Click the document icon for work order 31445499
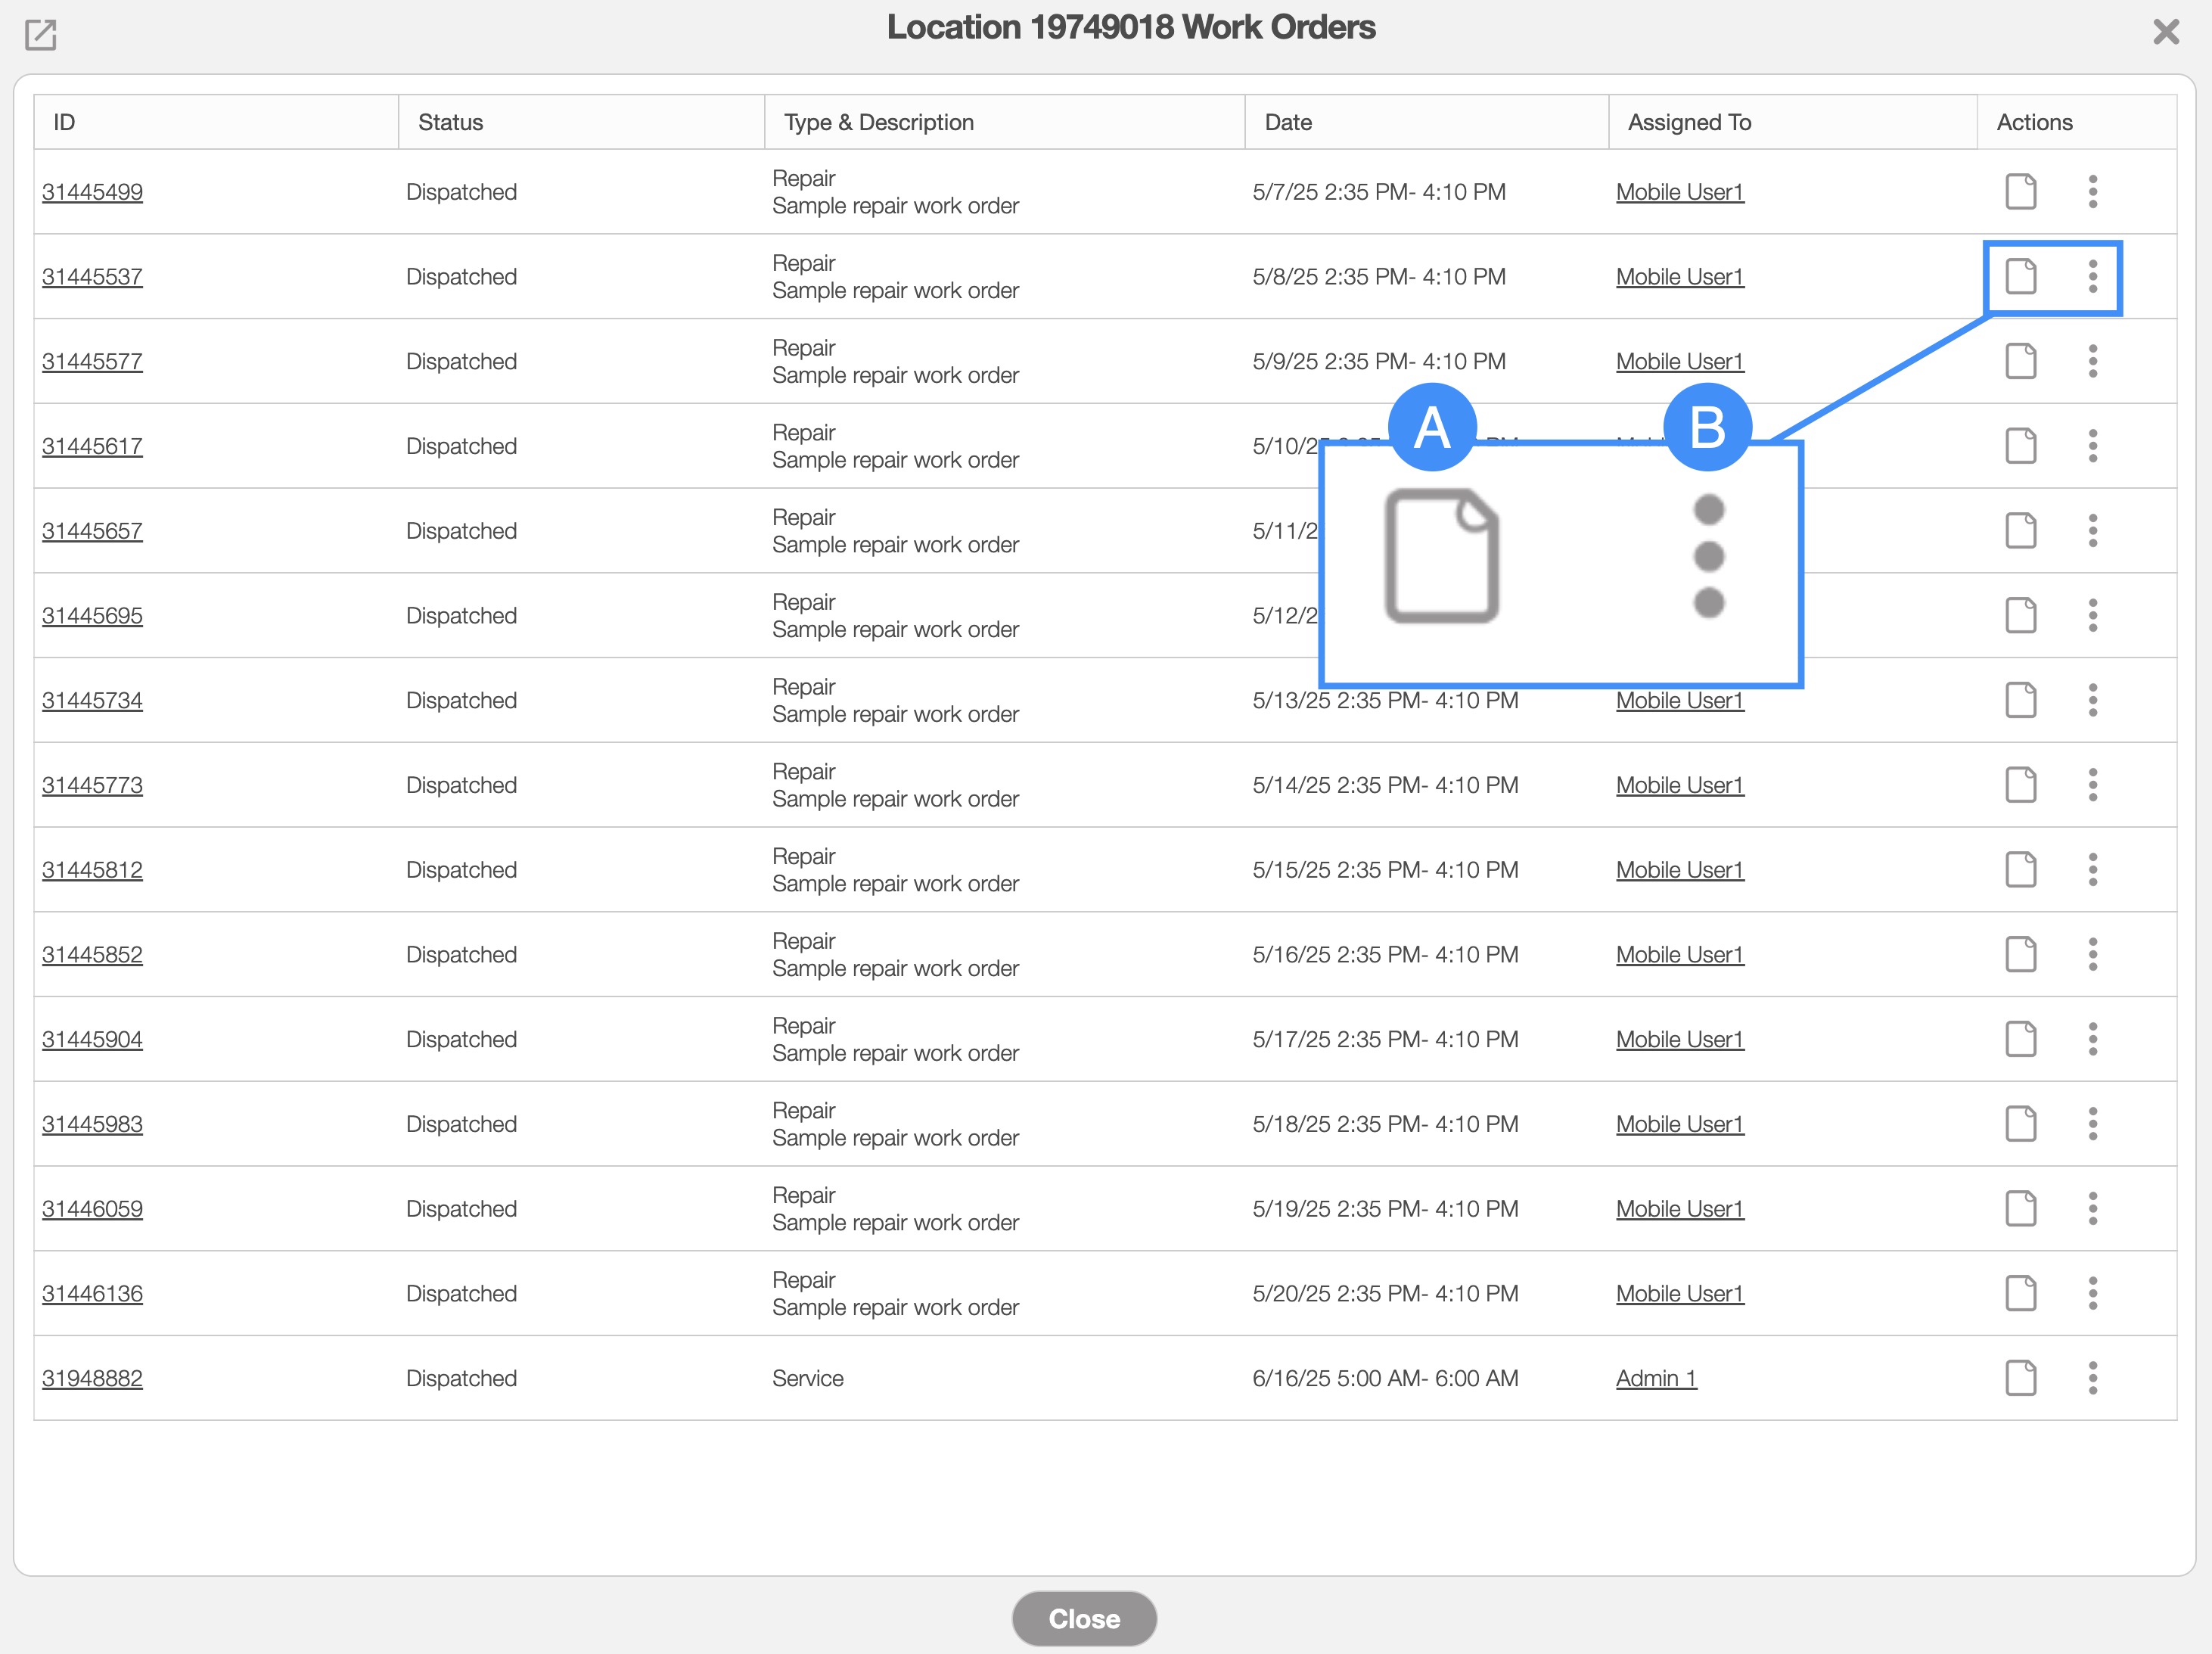This screenshot has width=2212, height=1654. [x=2020, y=191]
